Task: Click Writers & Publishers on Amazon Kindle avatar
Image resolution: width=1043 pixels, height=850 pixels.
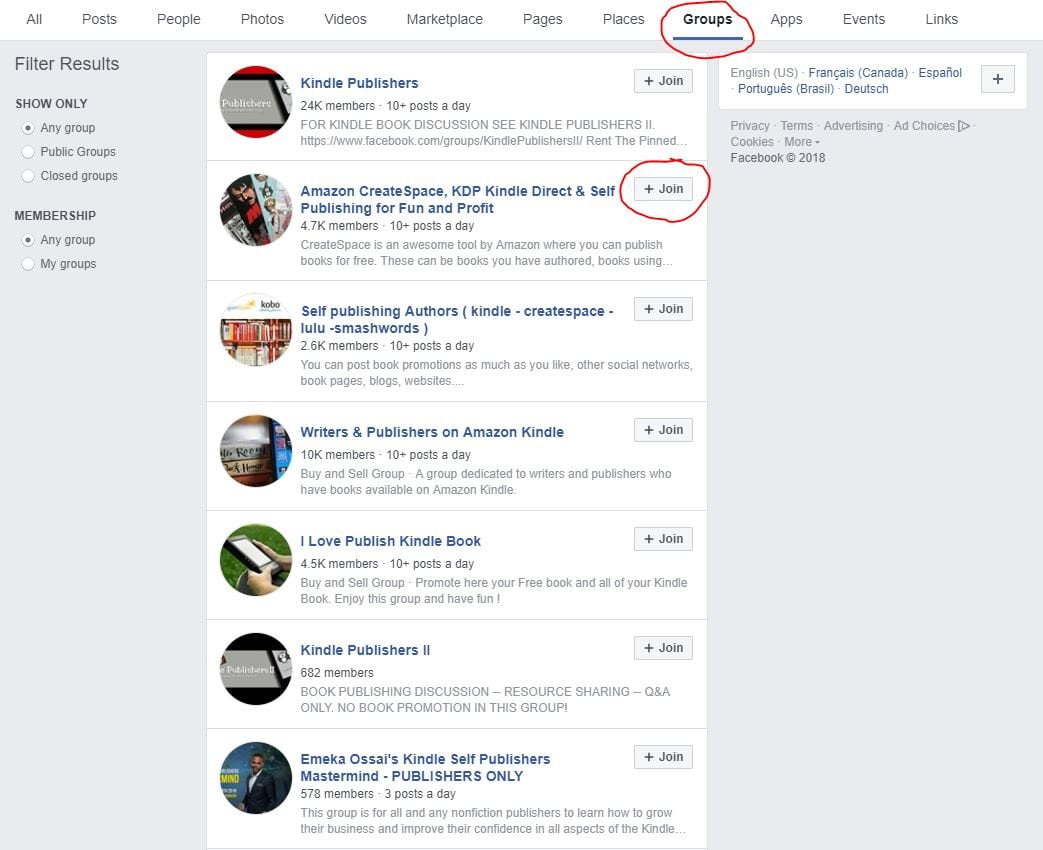Action: click(255, 451)
